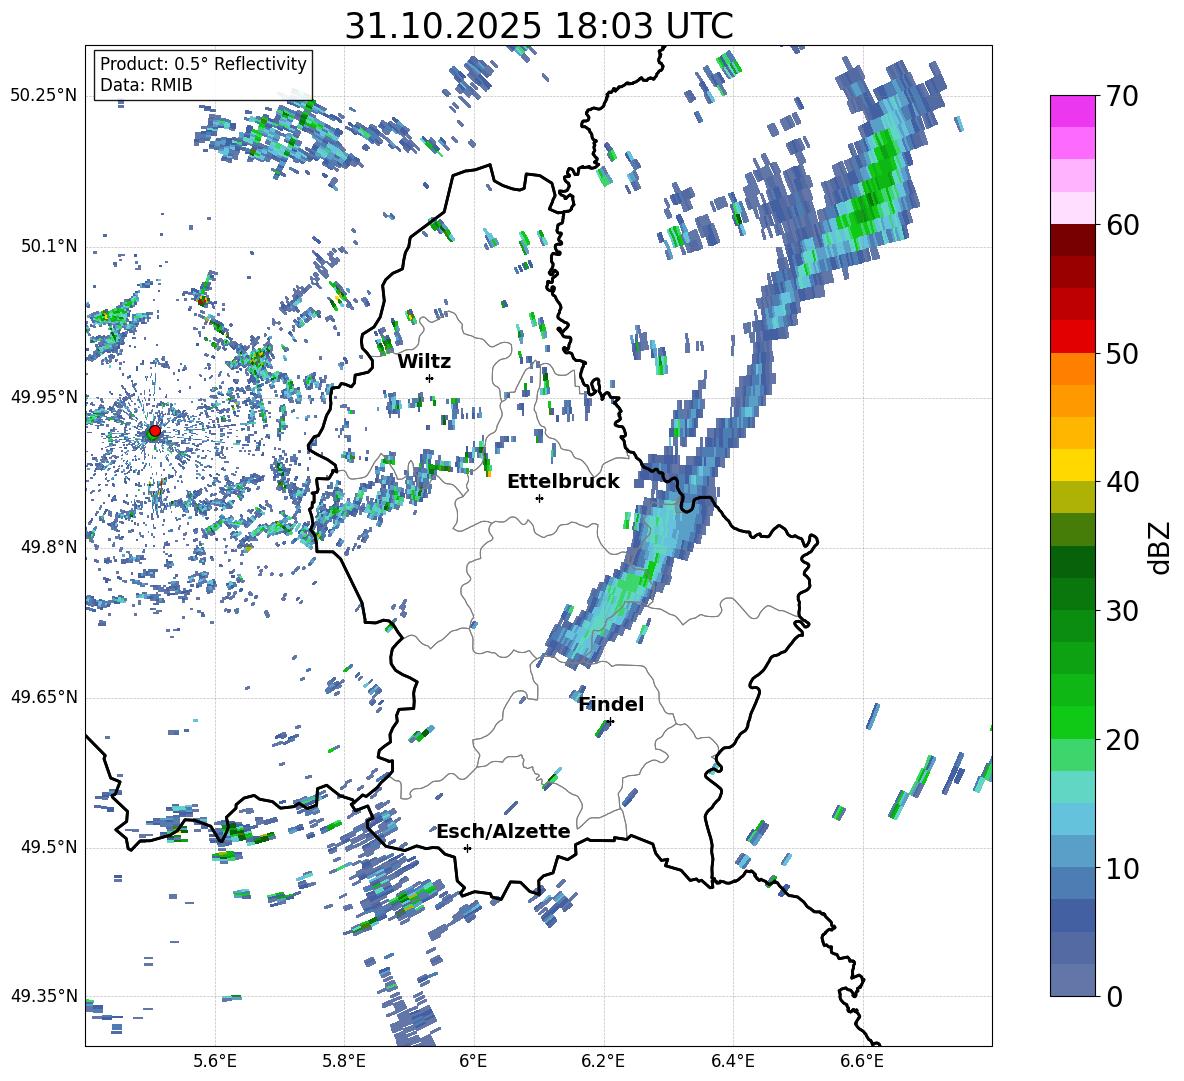Click the 6.2°E longitude label
Image resolution: width=1184 pixels, height=1081 pixels.
click(x=603, y=1061)
